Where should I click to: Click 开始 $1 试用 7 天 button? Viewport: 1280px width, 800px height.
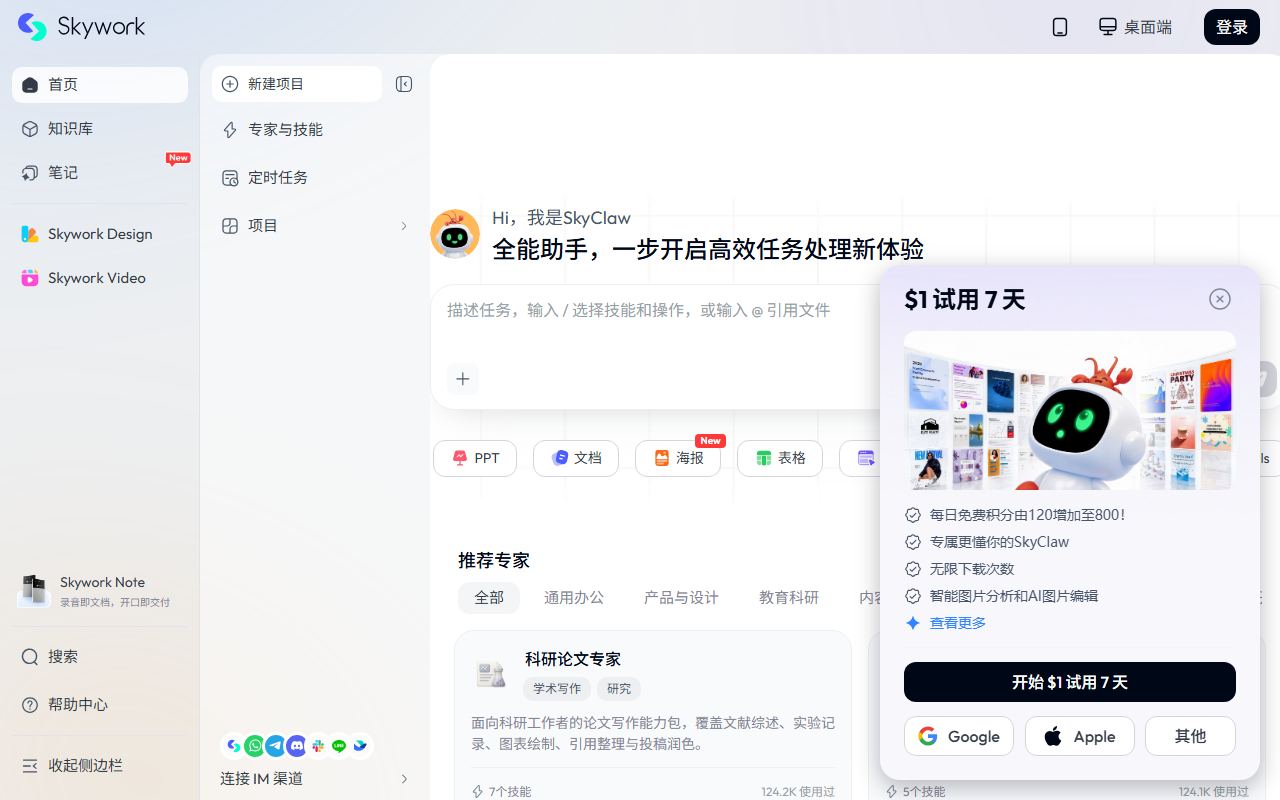(x=1070, y=682)
